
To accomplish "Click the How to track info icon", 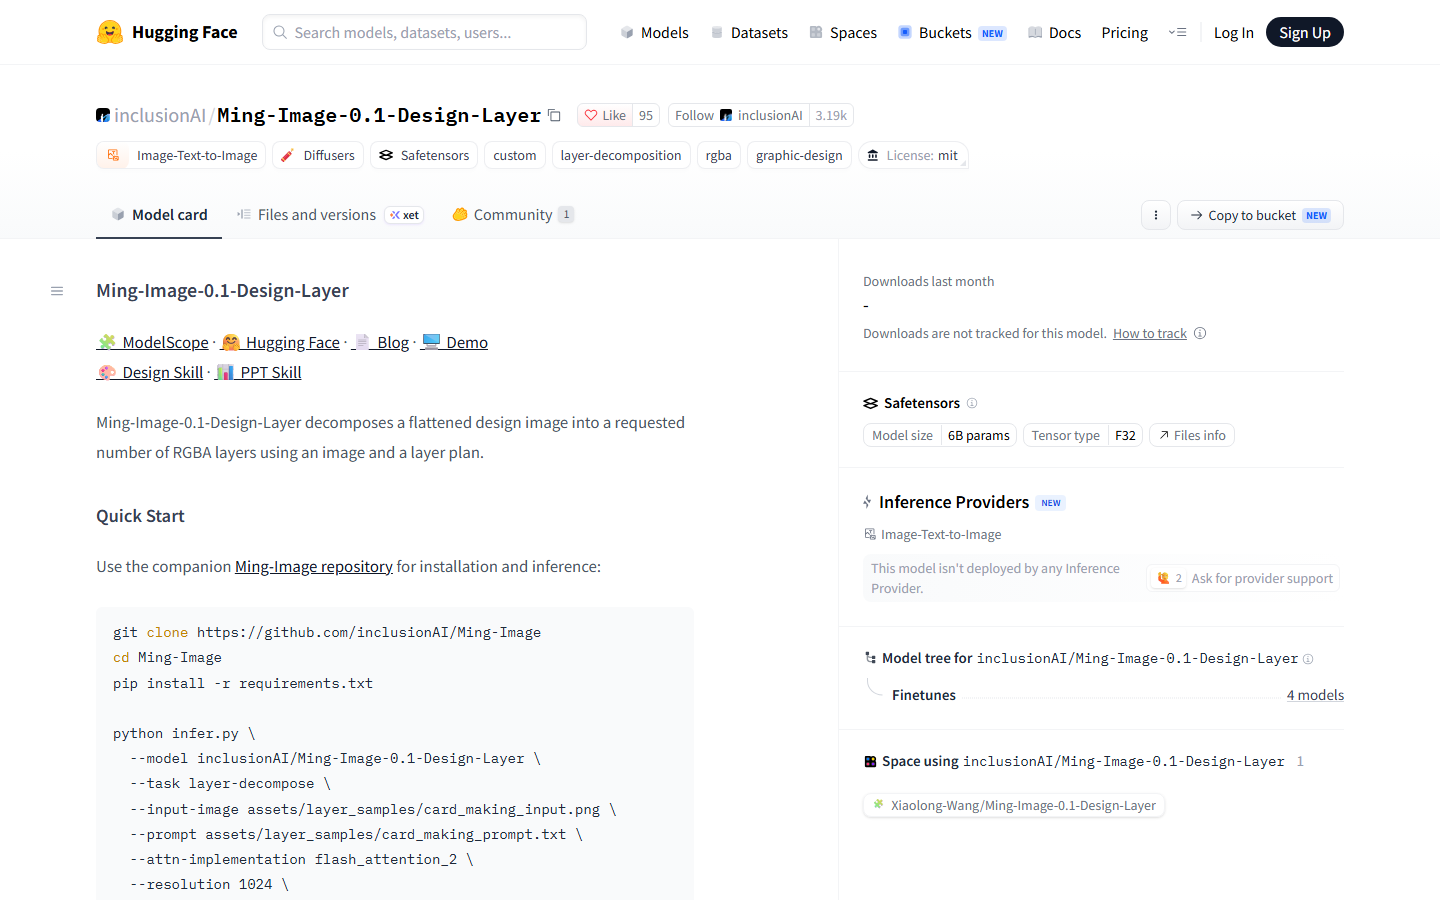I will pyautogui.click(x=1200, y=333).
